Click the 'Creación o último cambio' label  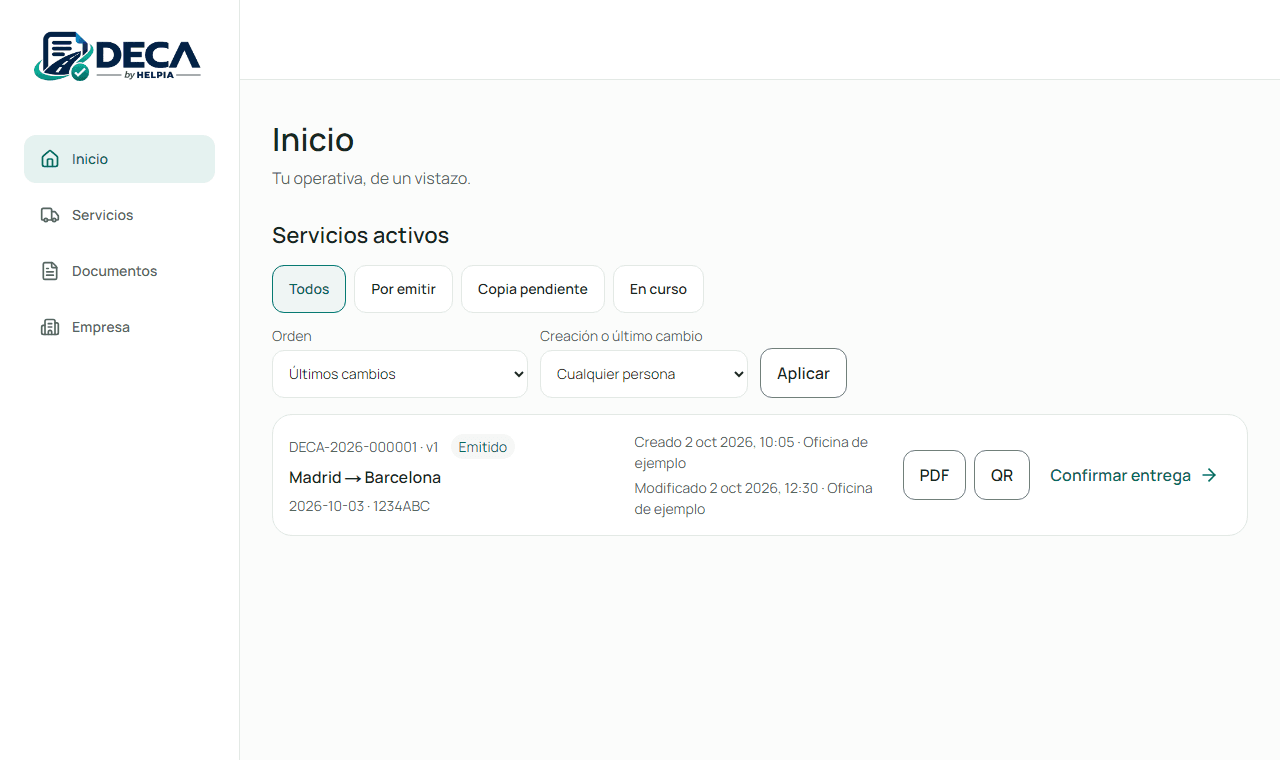pos(621,336)
